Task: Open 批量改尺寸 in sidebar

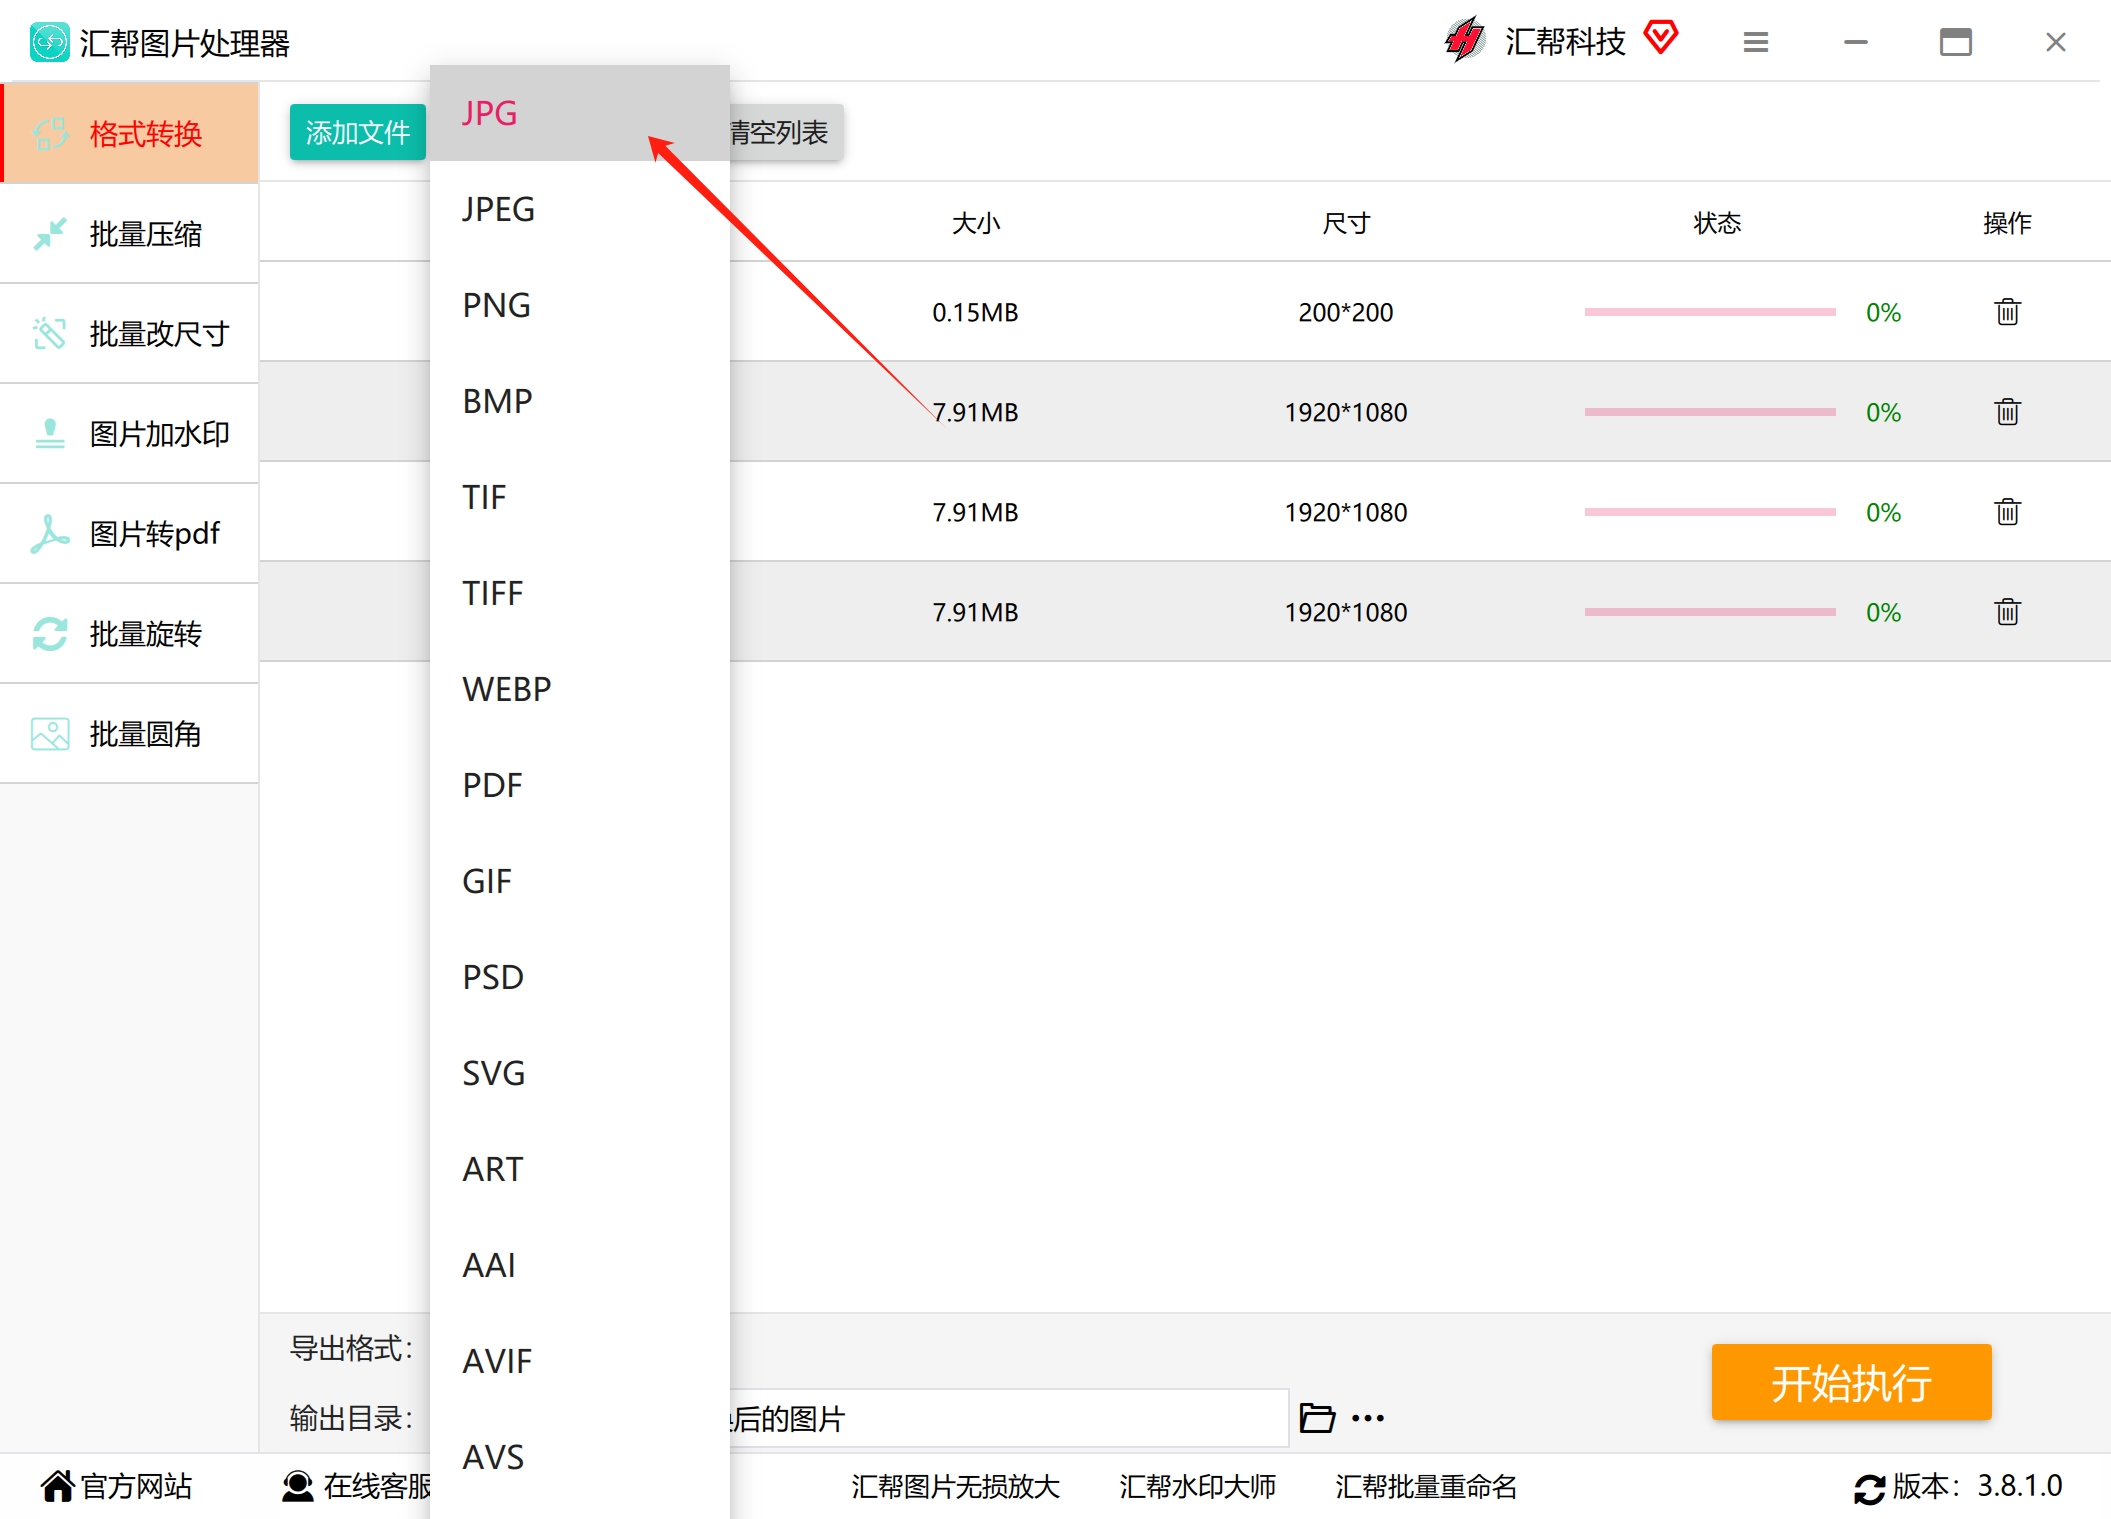Action: [130, 333]
